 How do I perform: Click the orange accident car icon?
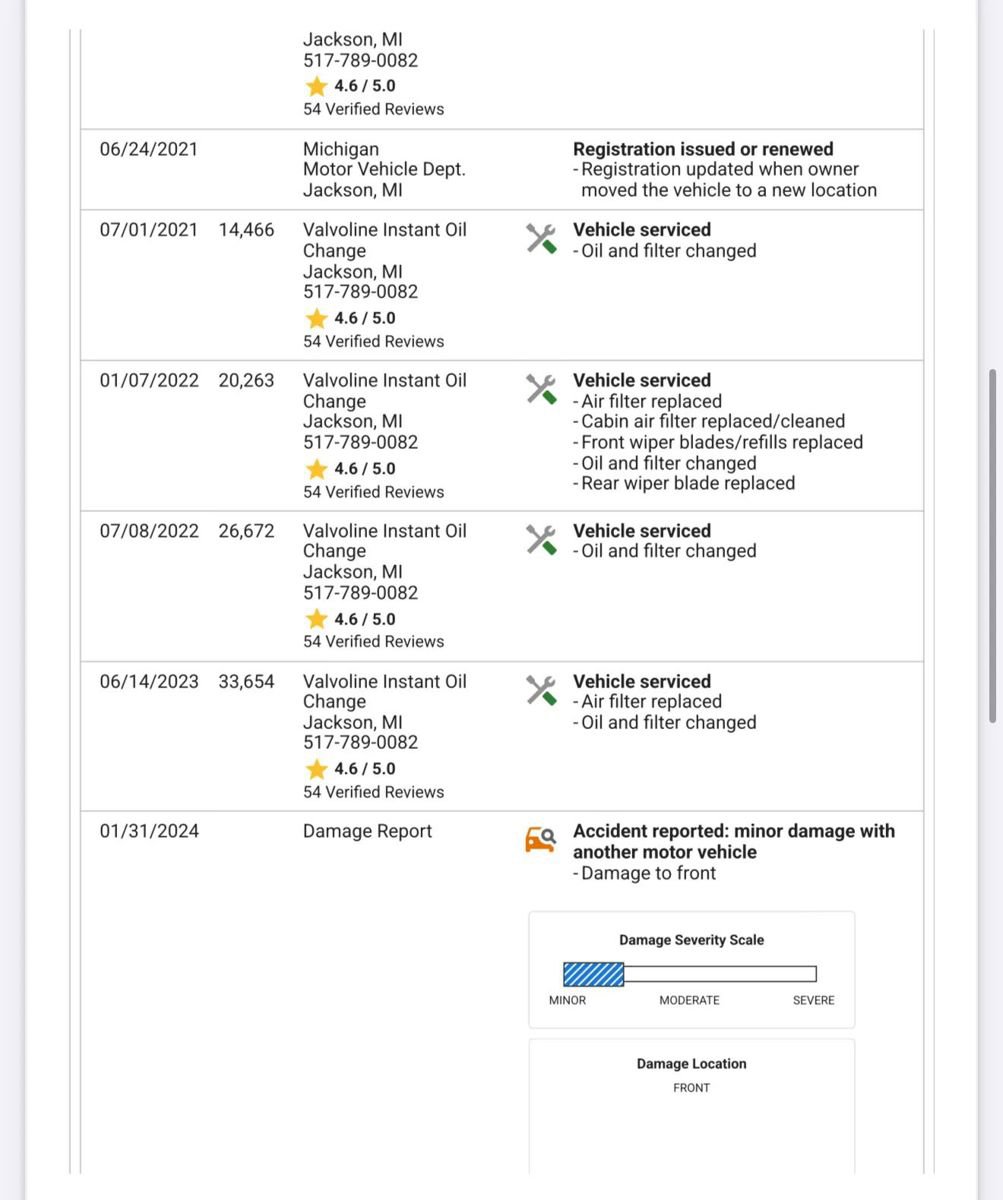point(540,840)
